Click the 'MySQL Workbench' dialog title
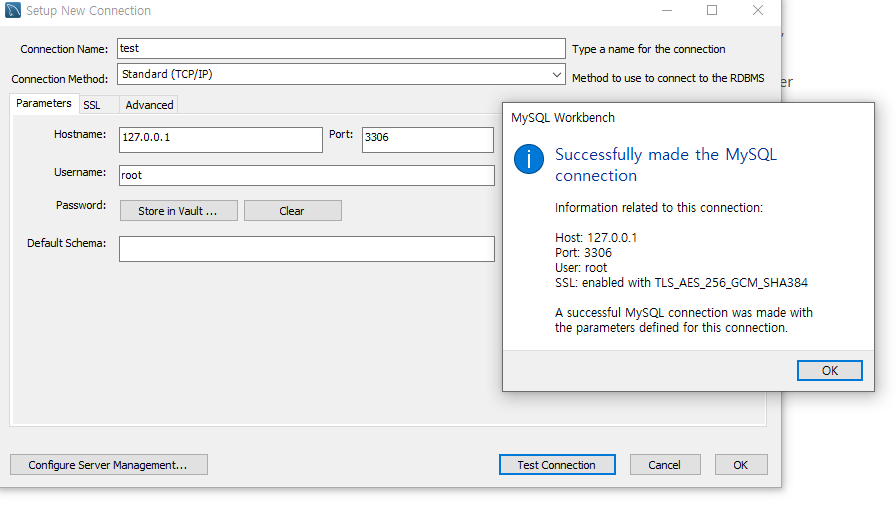 click(563, 118)
